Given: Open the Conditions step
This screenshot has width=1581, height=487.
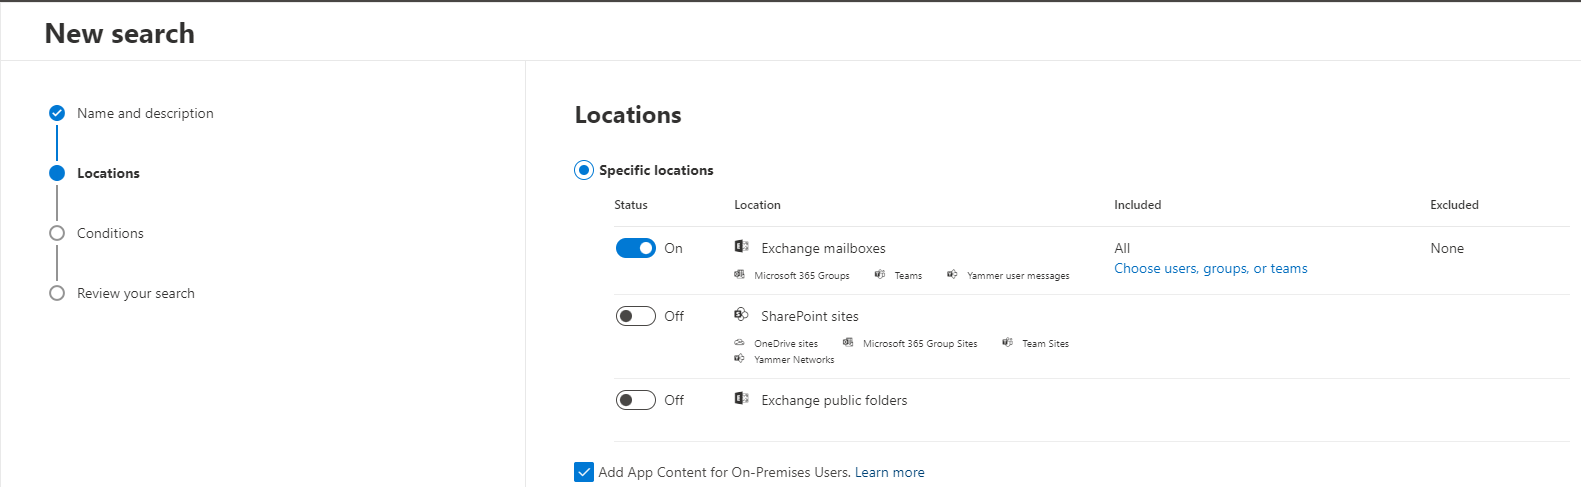Looking at the screenshot, I should pyautogui.click(x=110, y=233).
